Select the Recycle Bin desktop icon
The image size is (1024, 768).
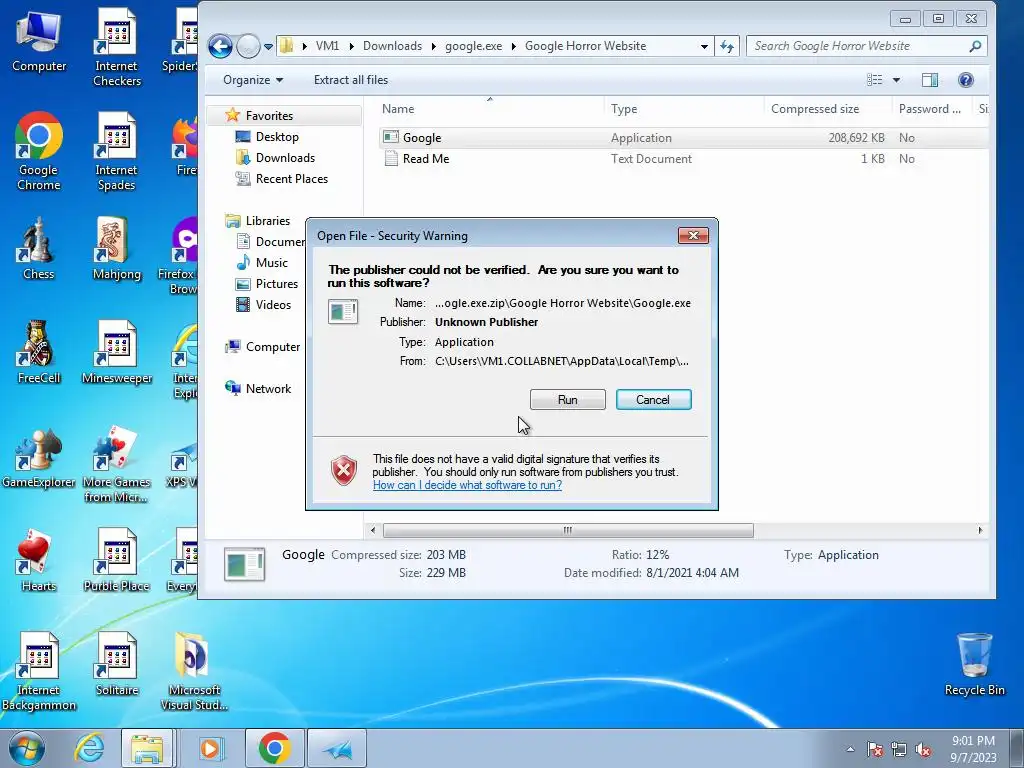tap(974, 665)
